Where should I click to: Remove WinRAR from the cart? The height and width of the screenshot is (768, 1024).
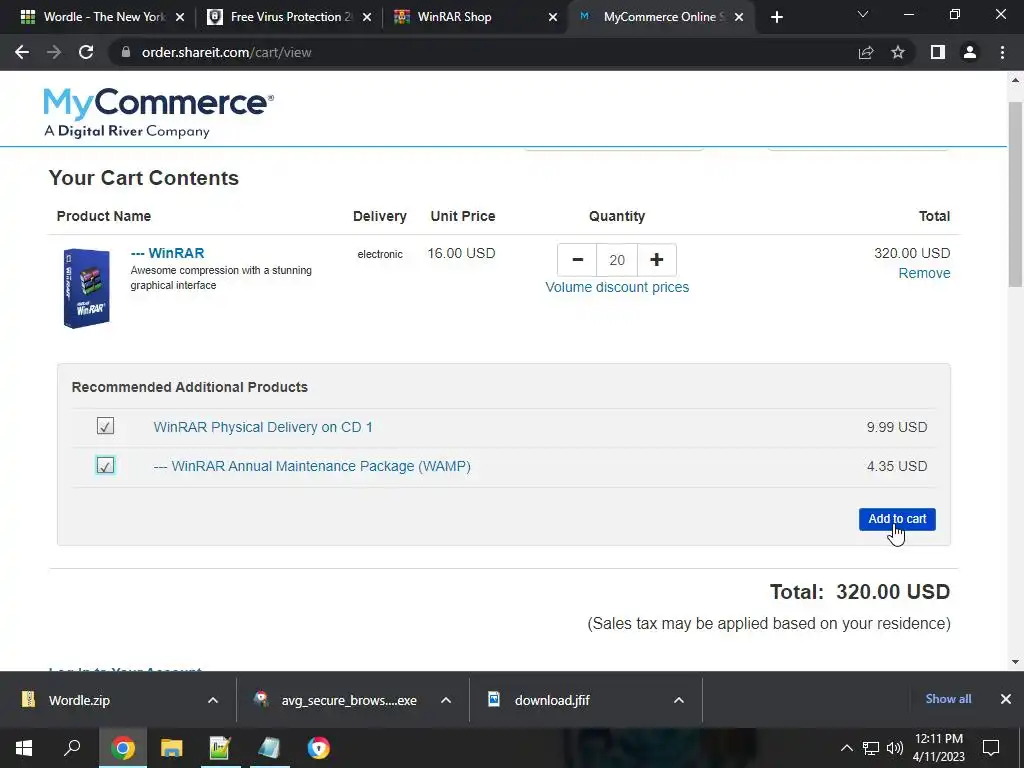pyautogui.click(x=924, y=273)
